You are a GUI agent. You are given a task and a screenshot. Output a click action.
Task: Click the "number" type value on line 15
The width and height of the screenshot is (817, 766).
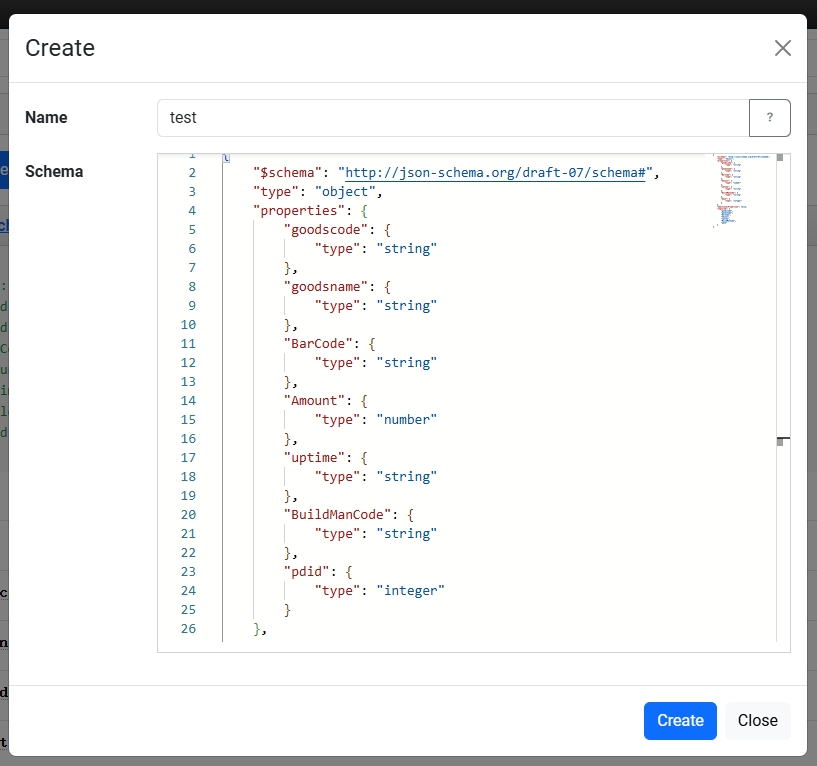click(x=406, y=420)
